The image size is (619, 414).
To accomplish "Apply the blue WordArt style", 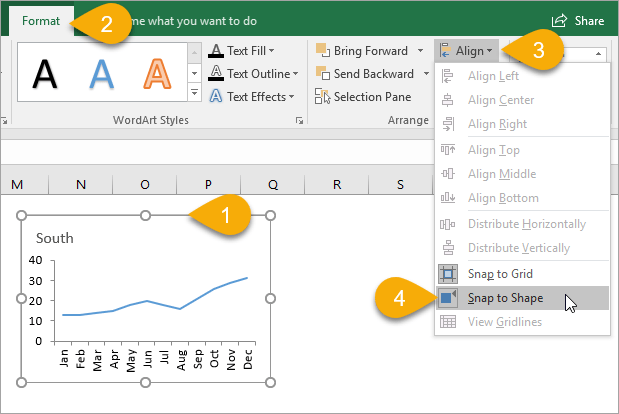I will pyautogui.click(x=101, y=73).
